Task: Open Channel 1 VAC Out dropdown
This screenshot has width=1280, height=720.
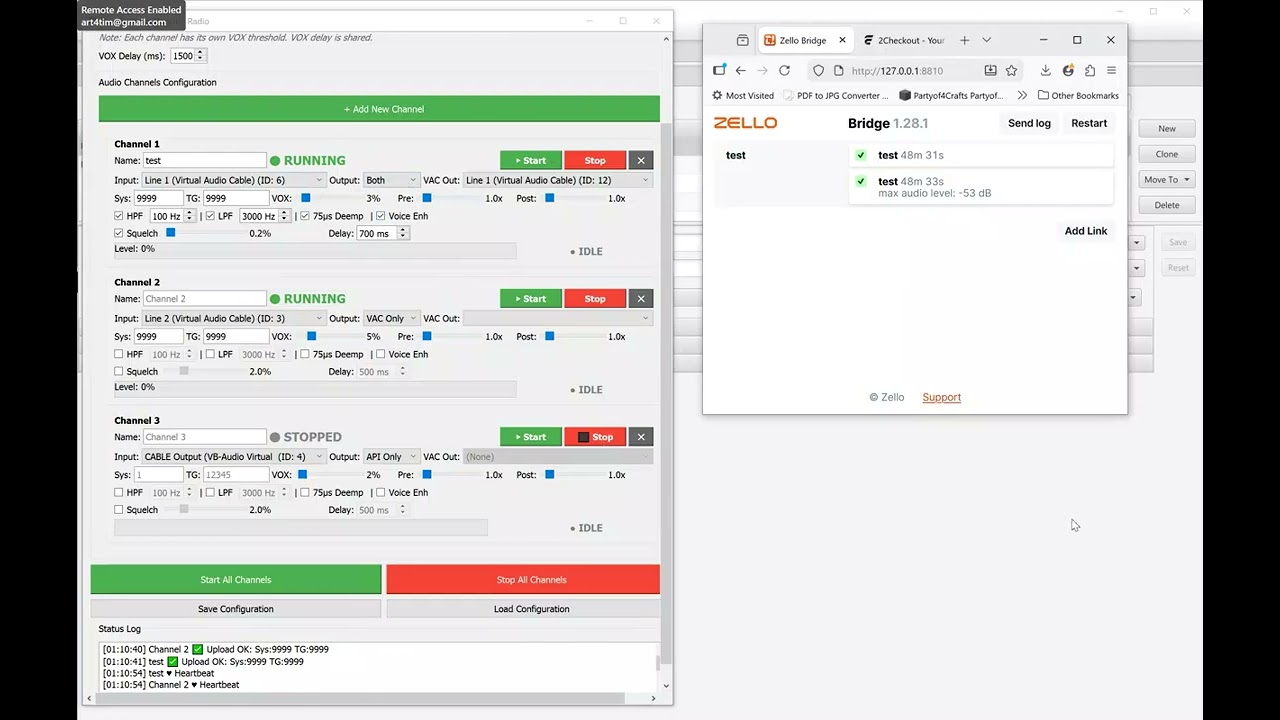Action: pyautogui.click(x=558, y=180)
